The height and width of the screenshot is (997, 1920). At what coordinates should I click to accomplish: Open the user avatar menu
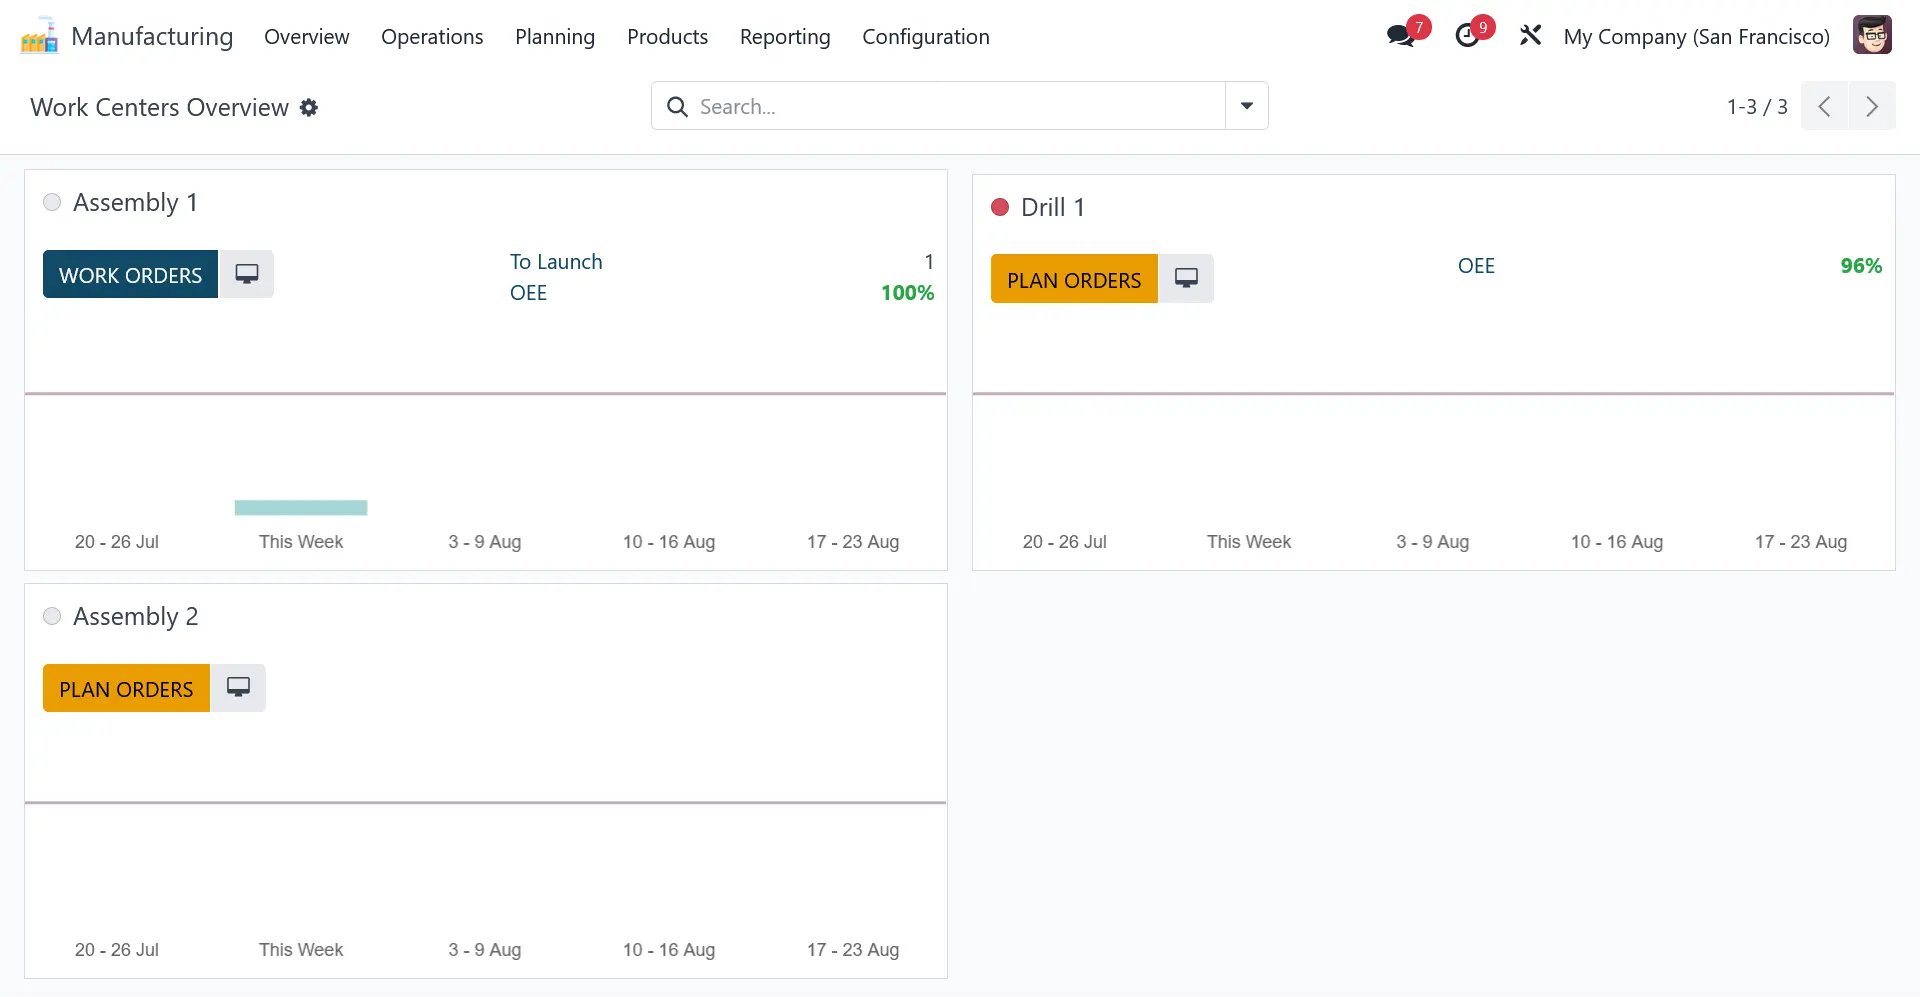coord(1871,36)
